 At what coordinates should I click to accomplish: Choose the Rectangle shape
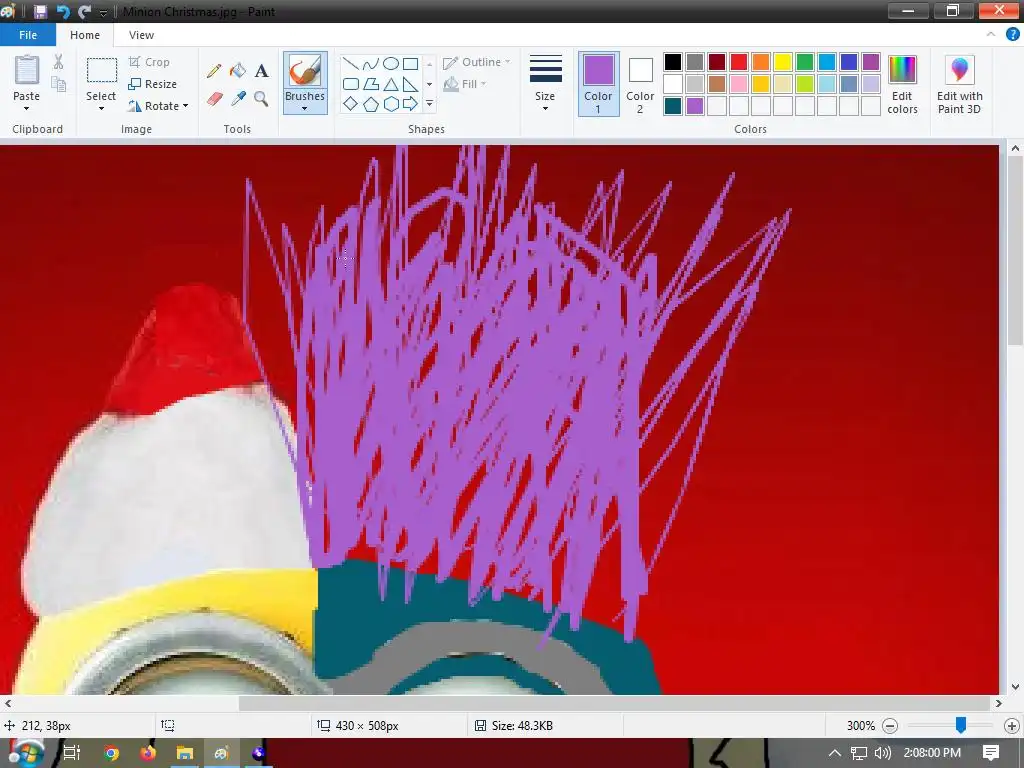coord(410,63)
